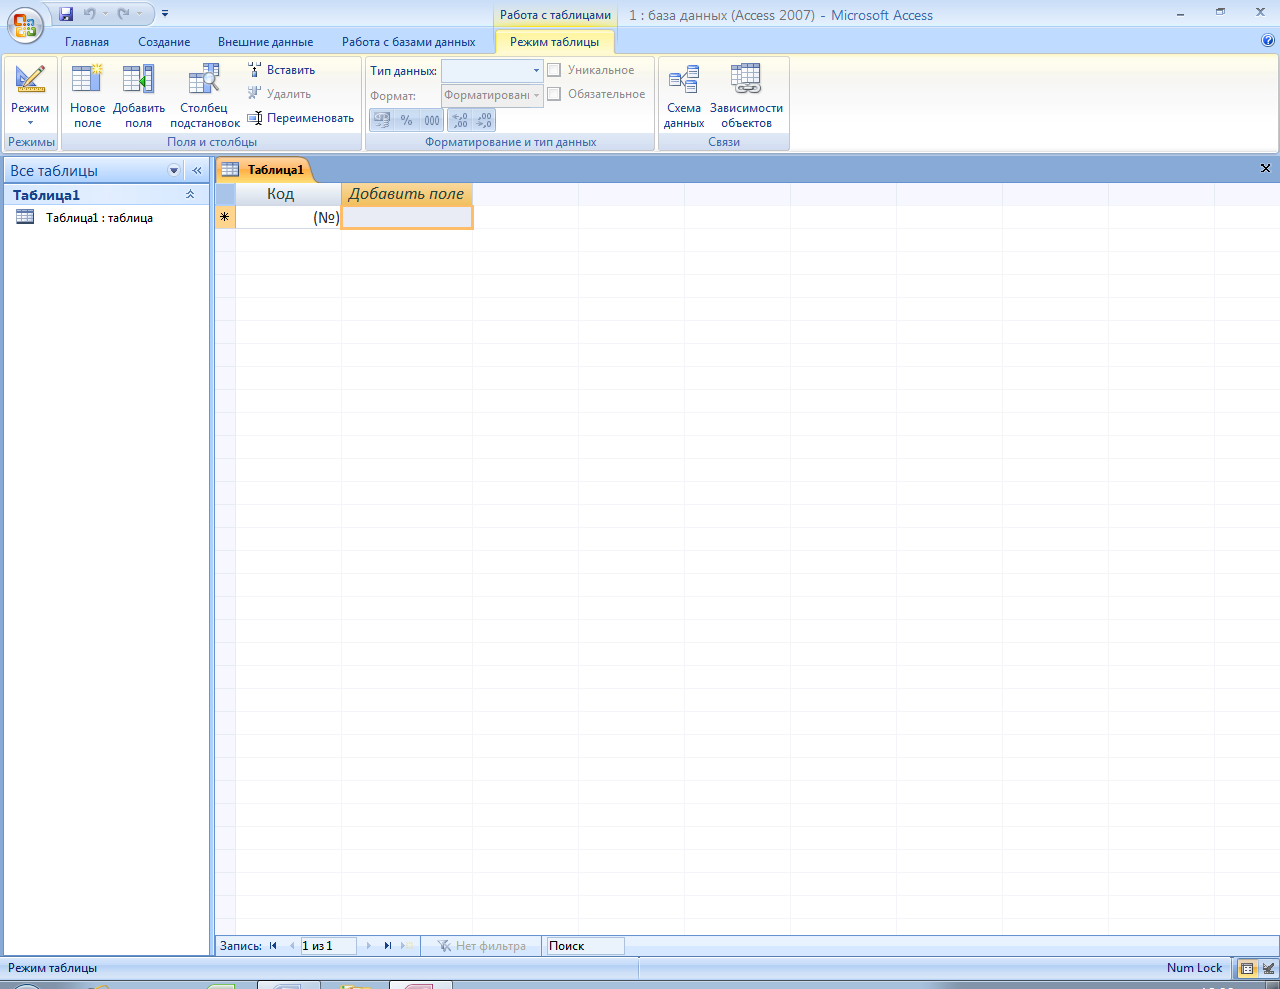Apply percent format icon
The height and width of the screenshot is (989, 1280).
[407, 120]
